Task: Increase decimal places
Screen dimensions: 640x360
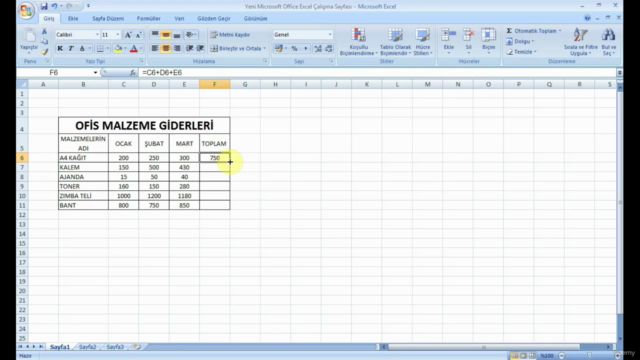Action: click(318, 49)
